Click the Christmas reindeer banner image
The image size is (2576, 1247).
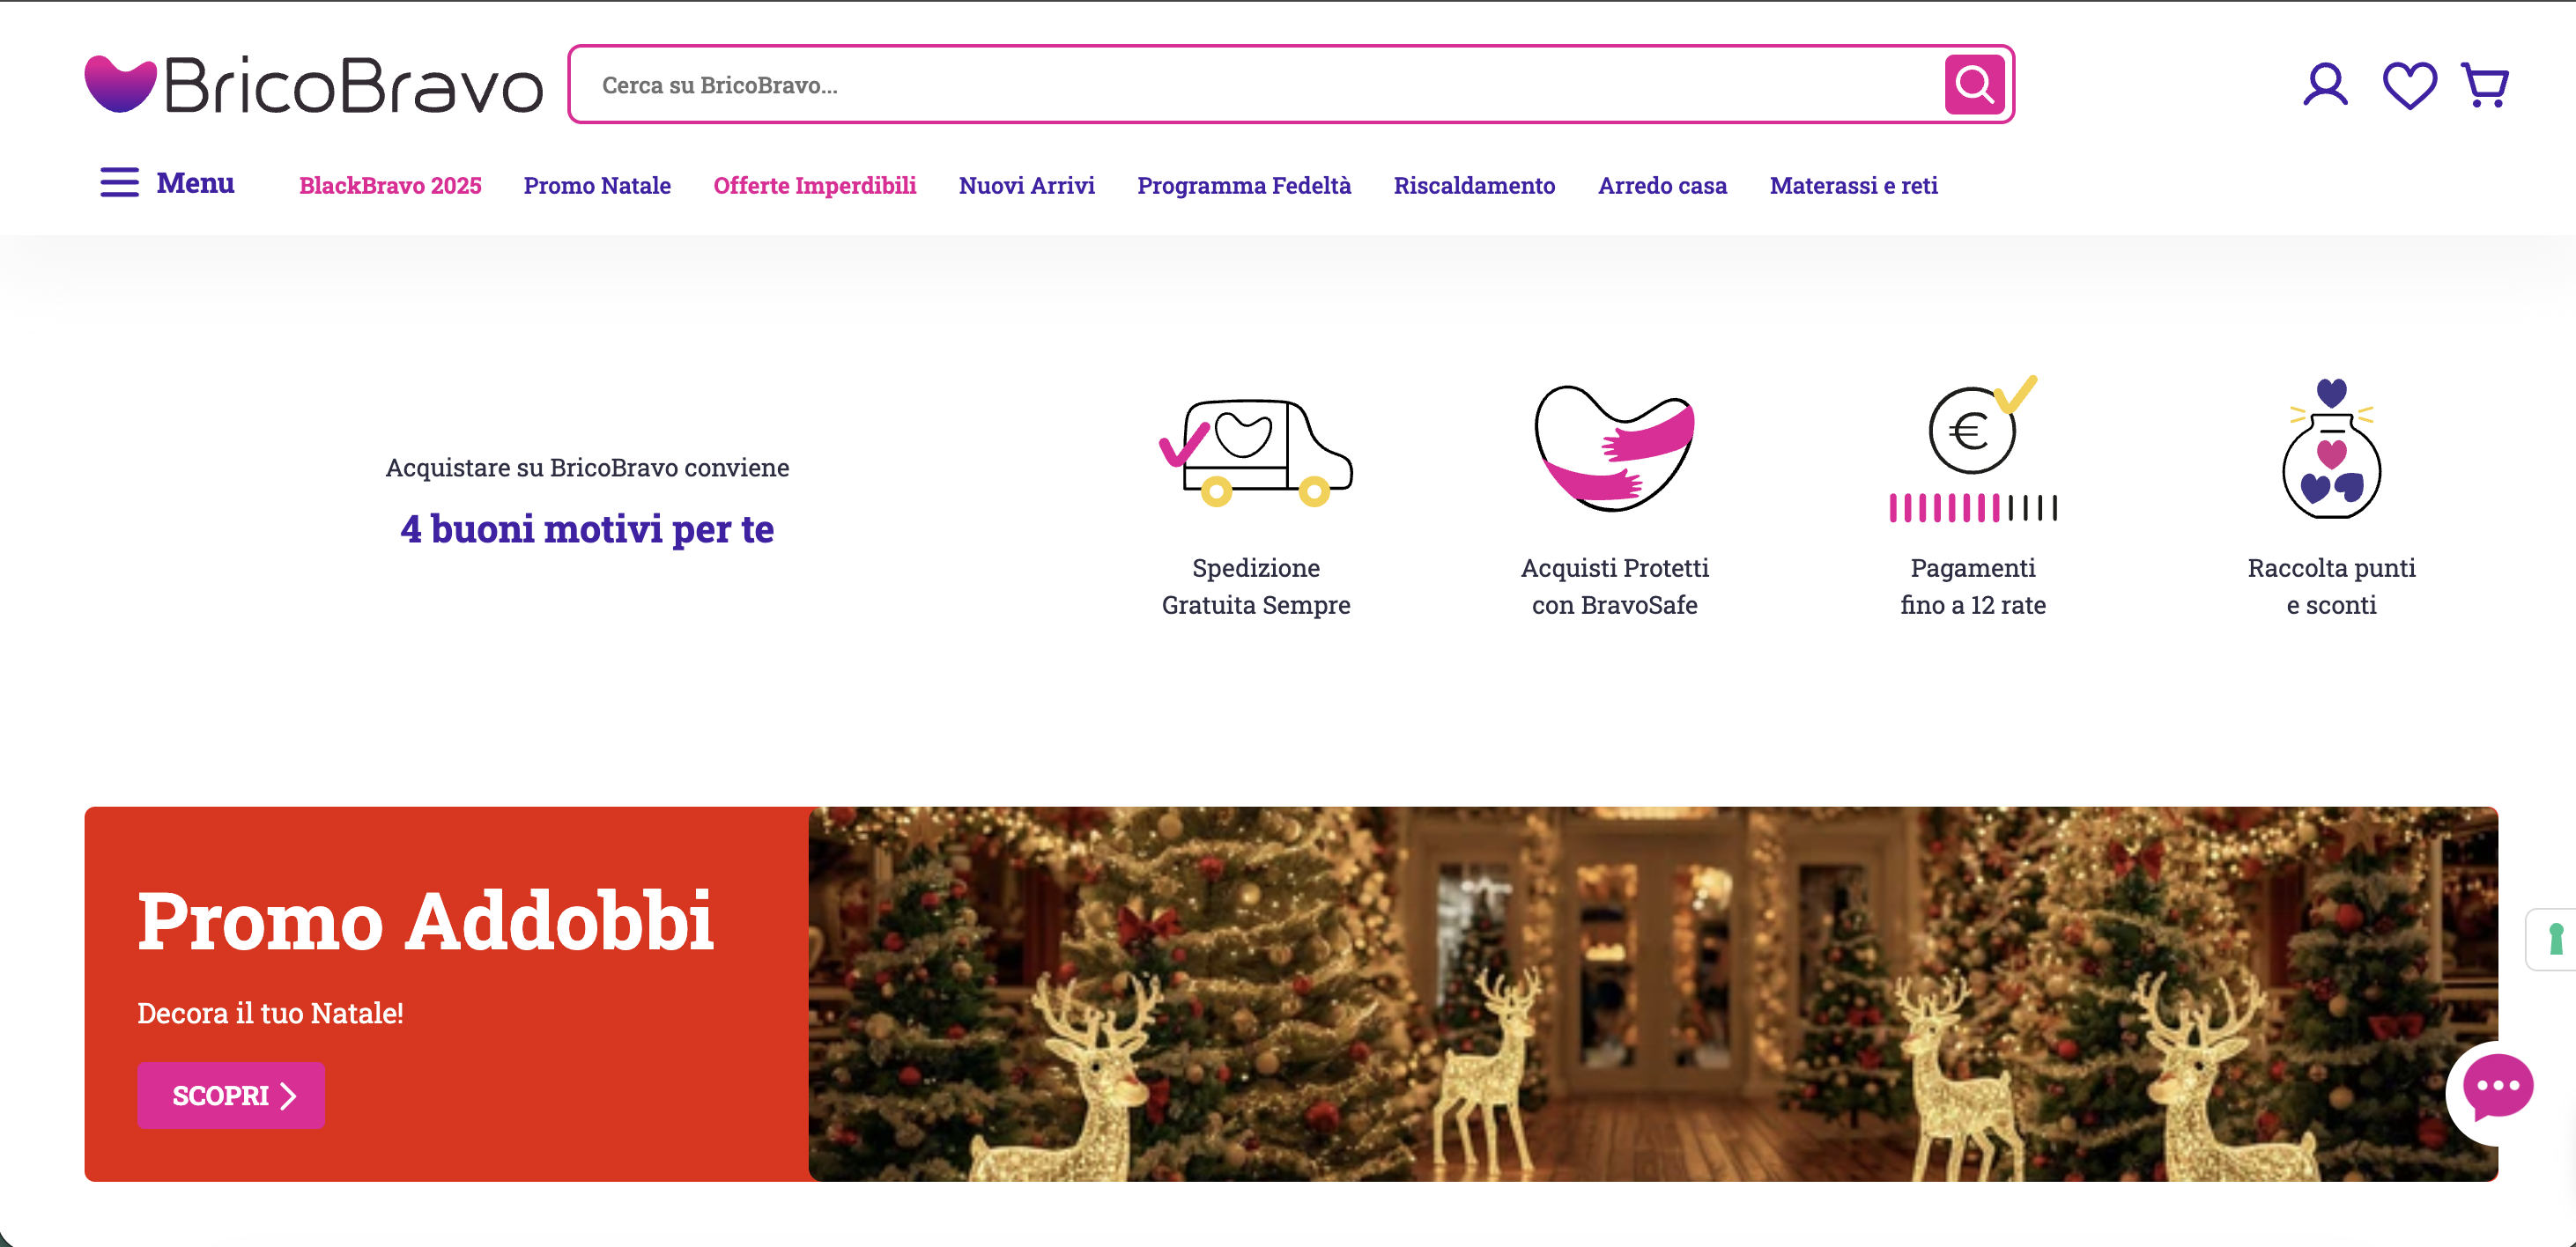pos(1652,994)
